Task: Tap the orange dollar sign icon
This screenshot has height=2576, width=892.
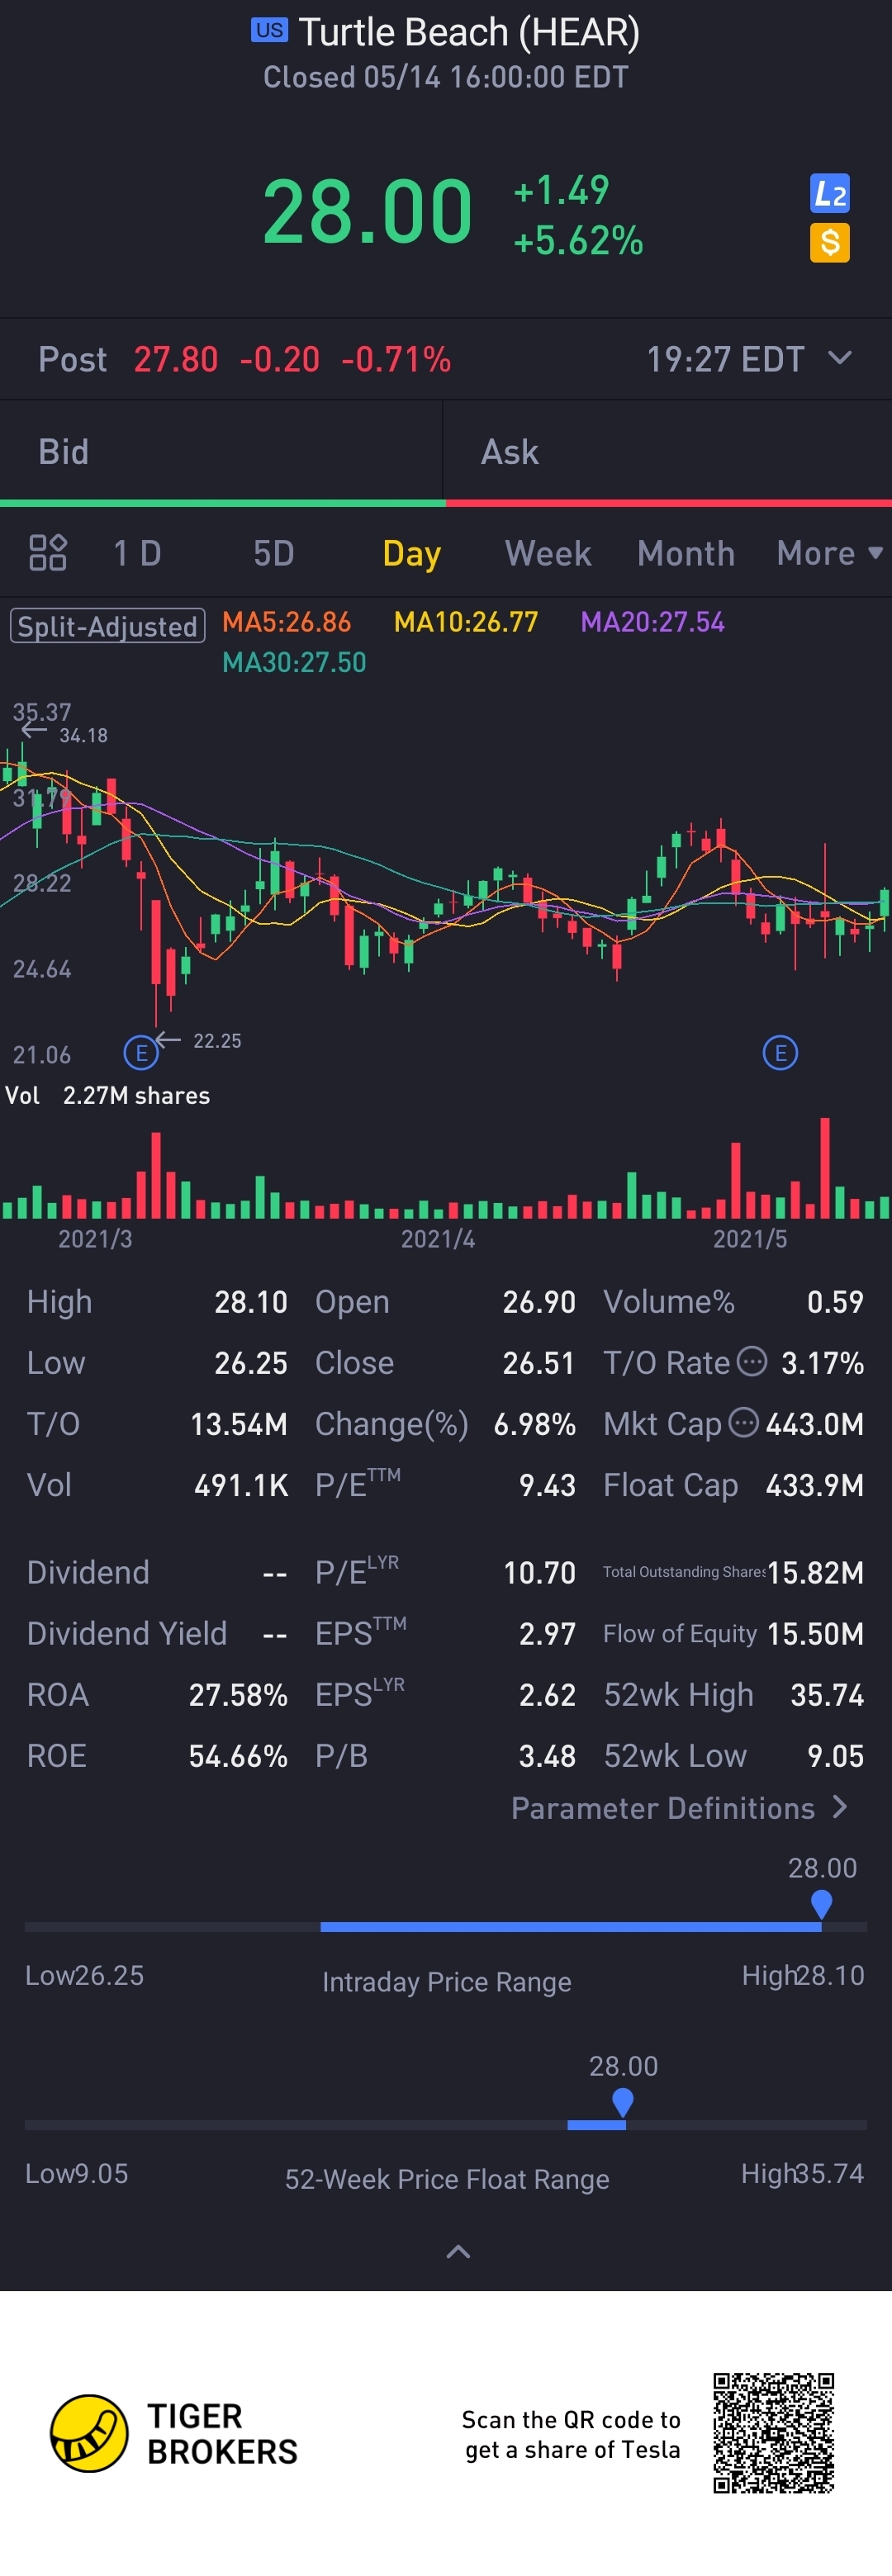Action: coord(829,243)
